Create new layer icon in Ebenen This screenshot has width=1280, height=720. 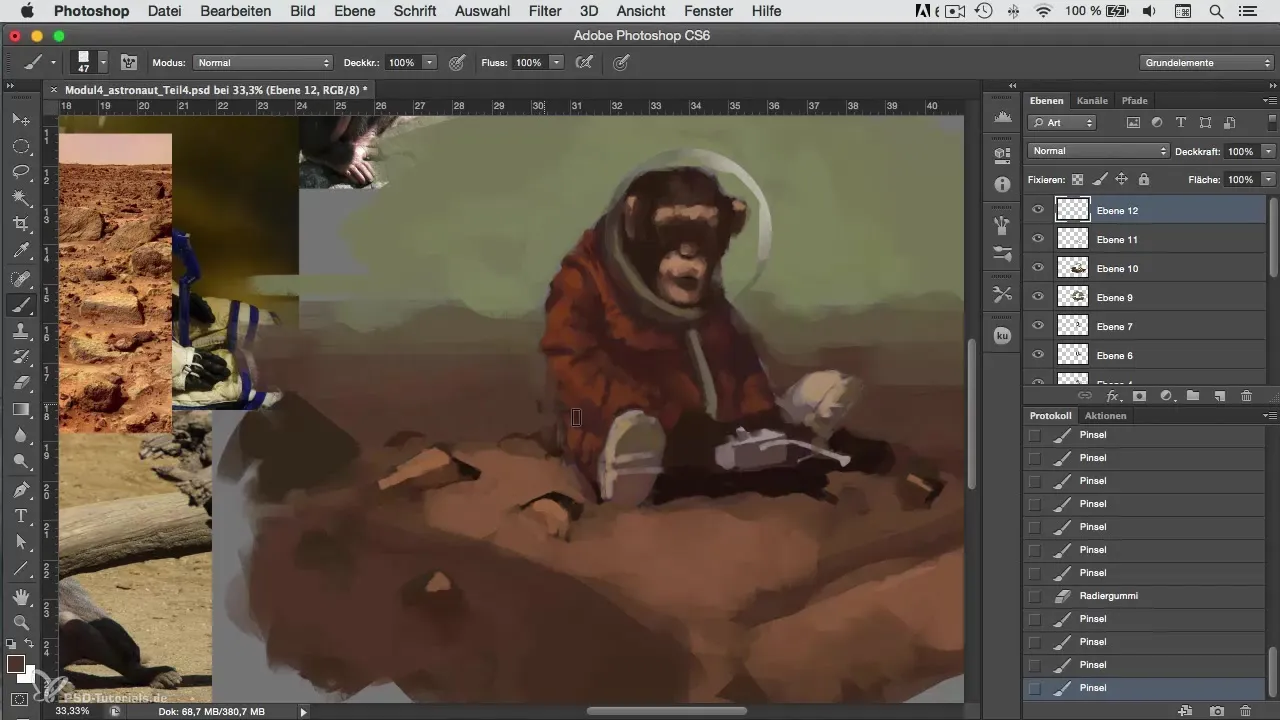pos(1219,396)
